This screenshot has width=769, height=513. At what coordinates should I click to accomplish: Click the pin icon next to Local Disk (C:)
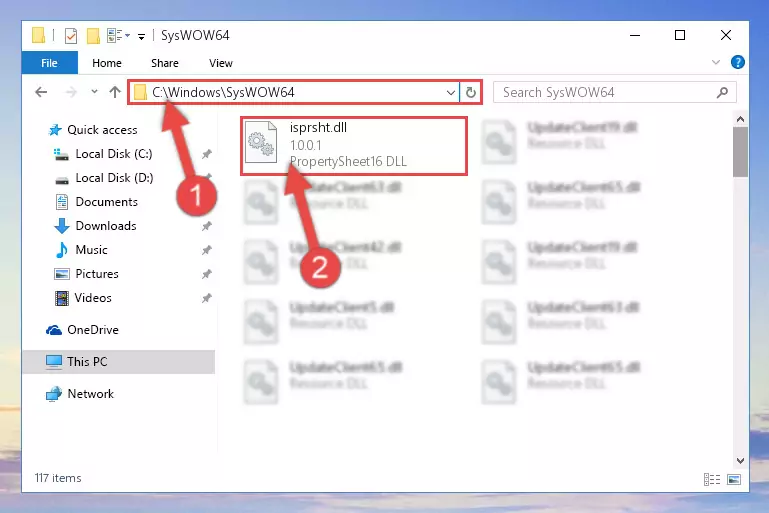[206, 154]
